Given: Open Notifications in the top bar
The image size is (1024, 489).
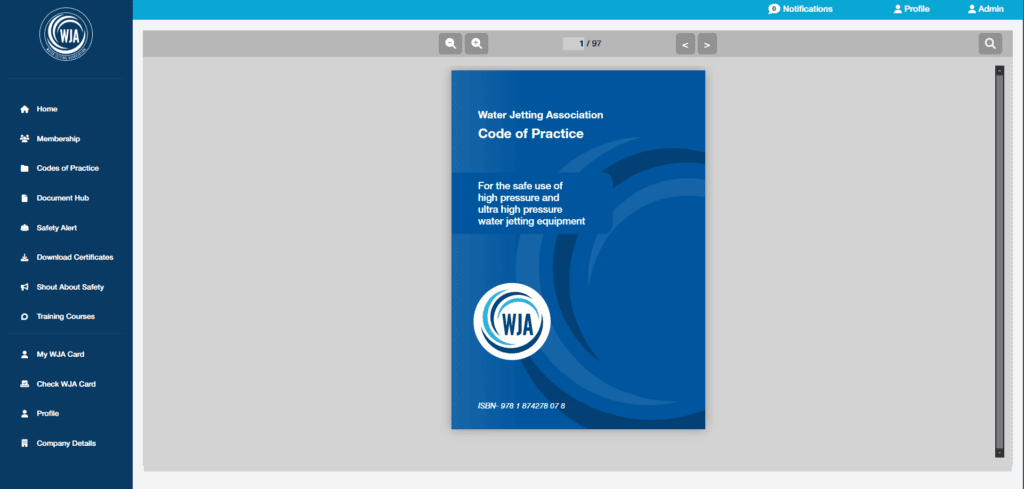Looking at the screenshot, I should (800, 9).
